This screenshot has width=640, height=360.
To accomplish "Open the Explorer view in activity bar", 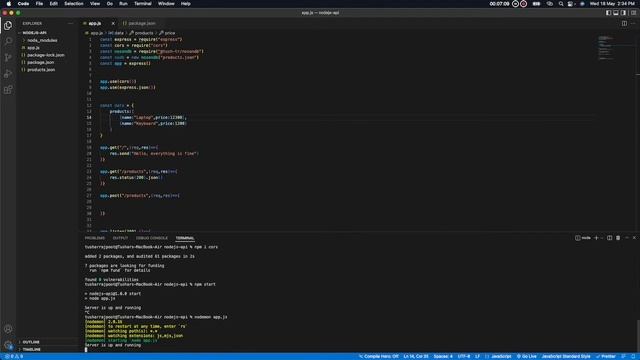I will click(x=8, y=25).
